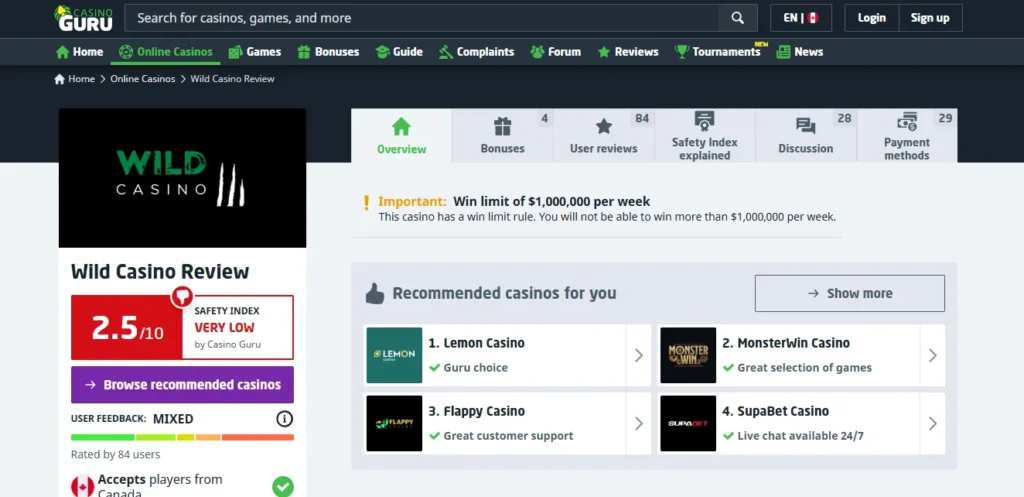The height and width of the screenshot is (497, 1024).
Task: Click the Home breadcrumb link
Action: click(74, 79)
